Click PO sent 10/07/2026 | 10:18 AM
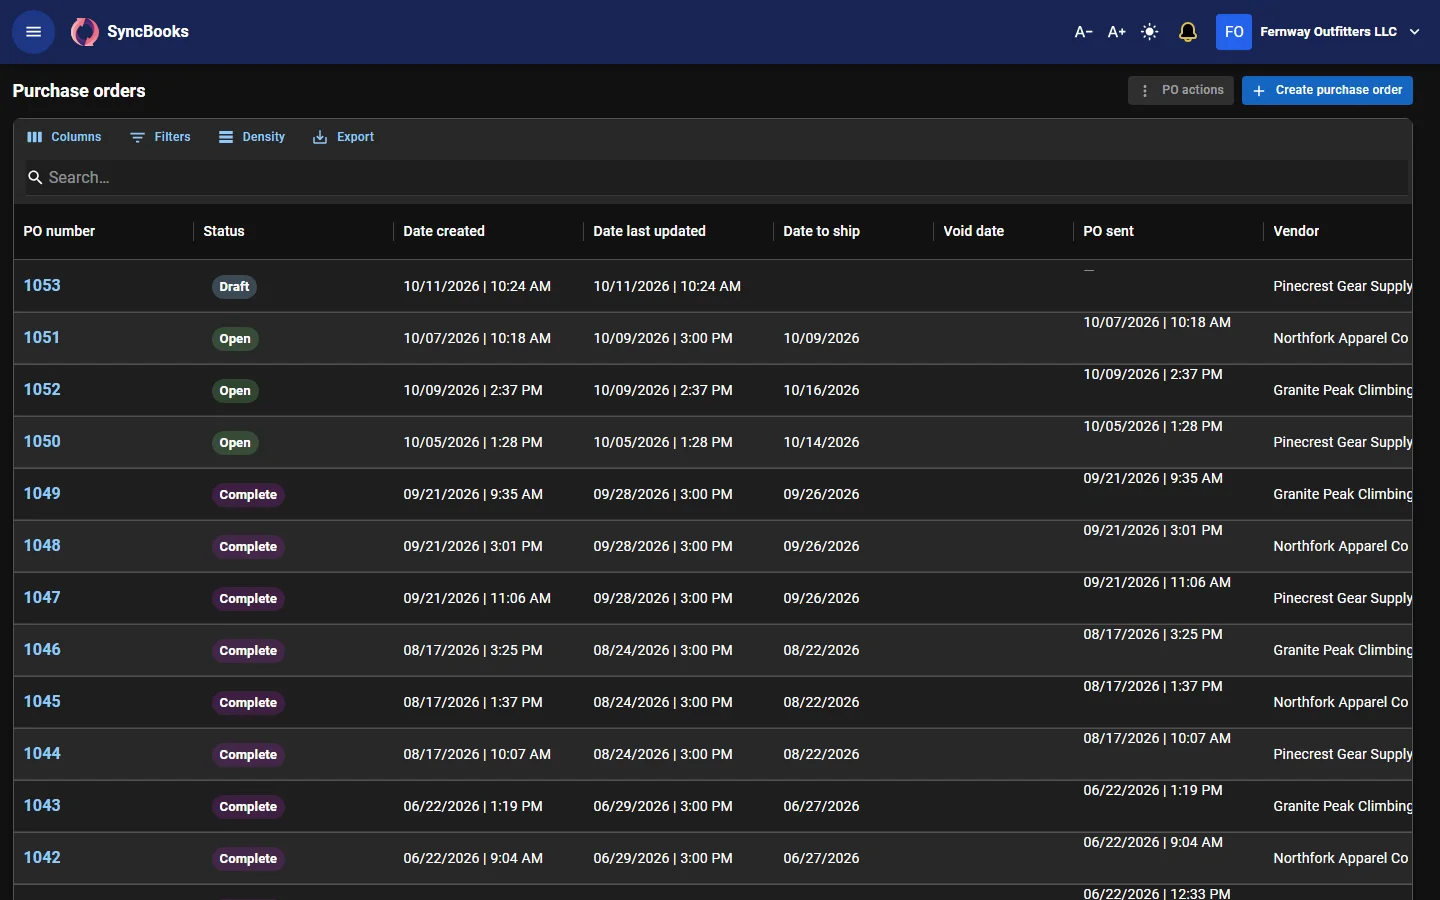The height and width of the screenshot is (900, 1440). click(1157, 322)
